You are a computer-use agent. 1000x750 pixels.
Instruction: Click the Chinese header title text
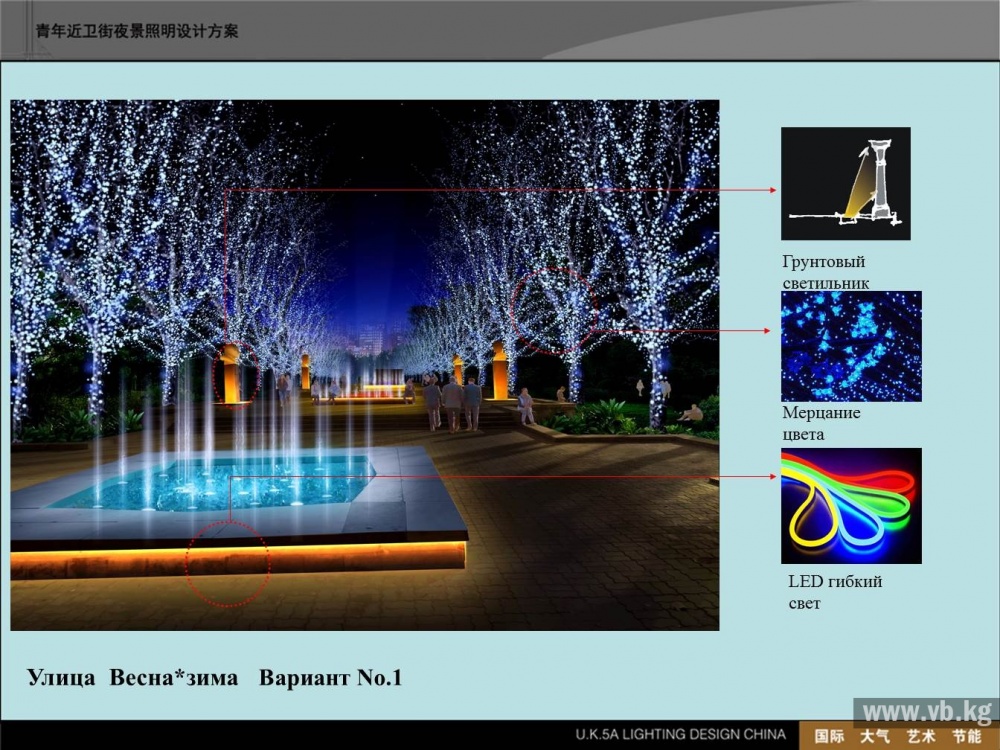[136, 31]
